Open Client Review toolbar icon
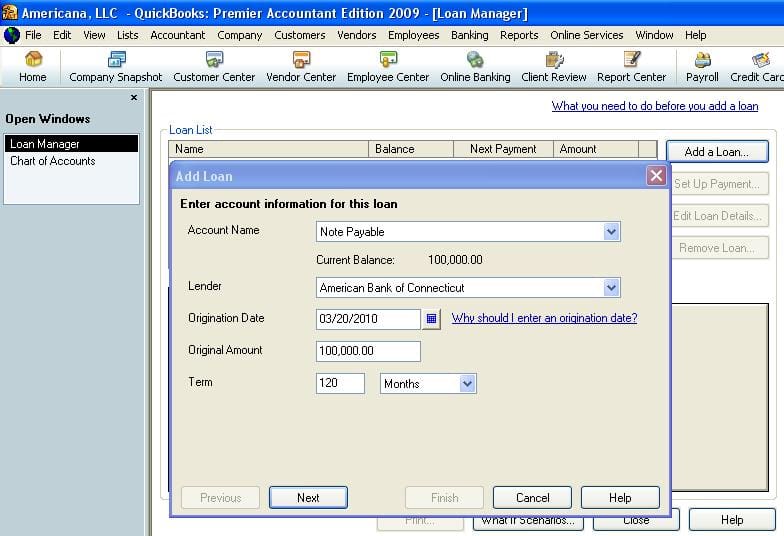The image size is (784, 536). [x=554, y=66]
